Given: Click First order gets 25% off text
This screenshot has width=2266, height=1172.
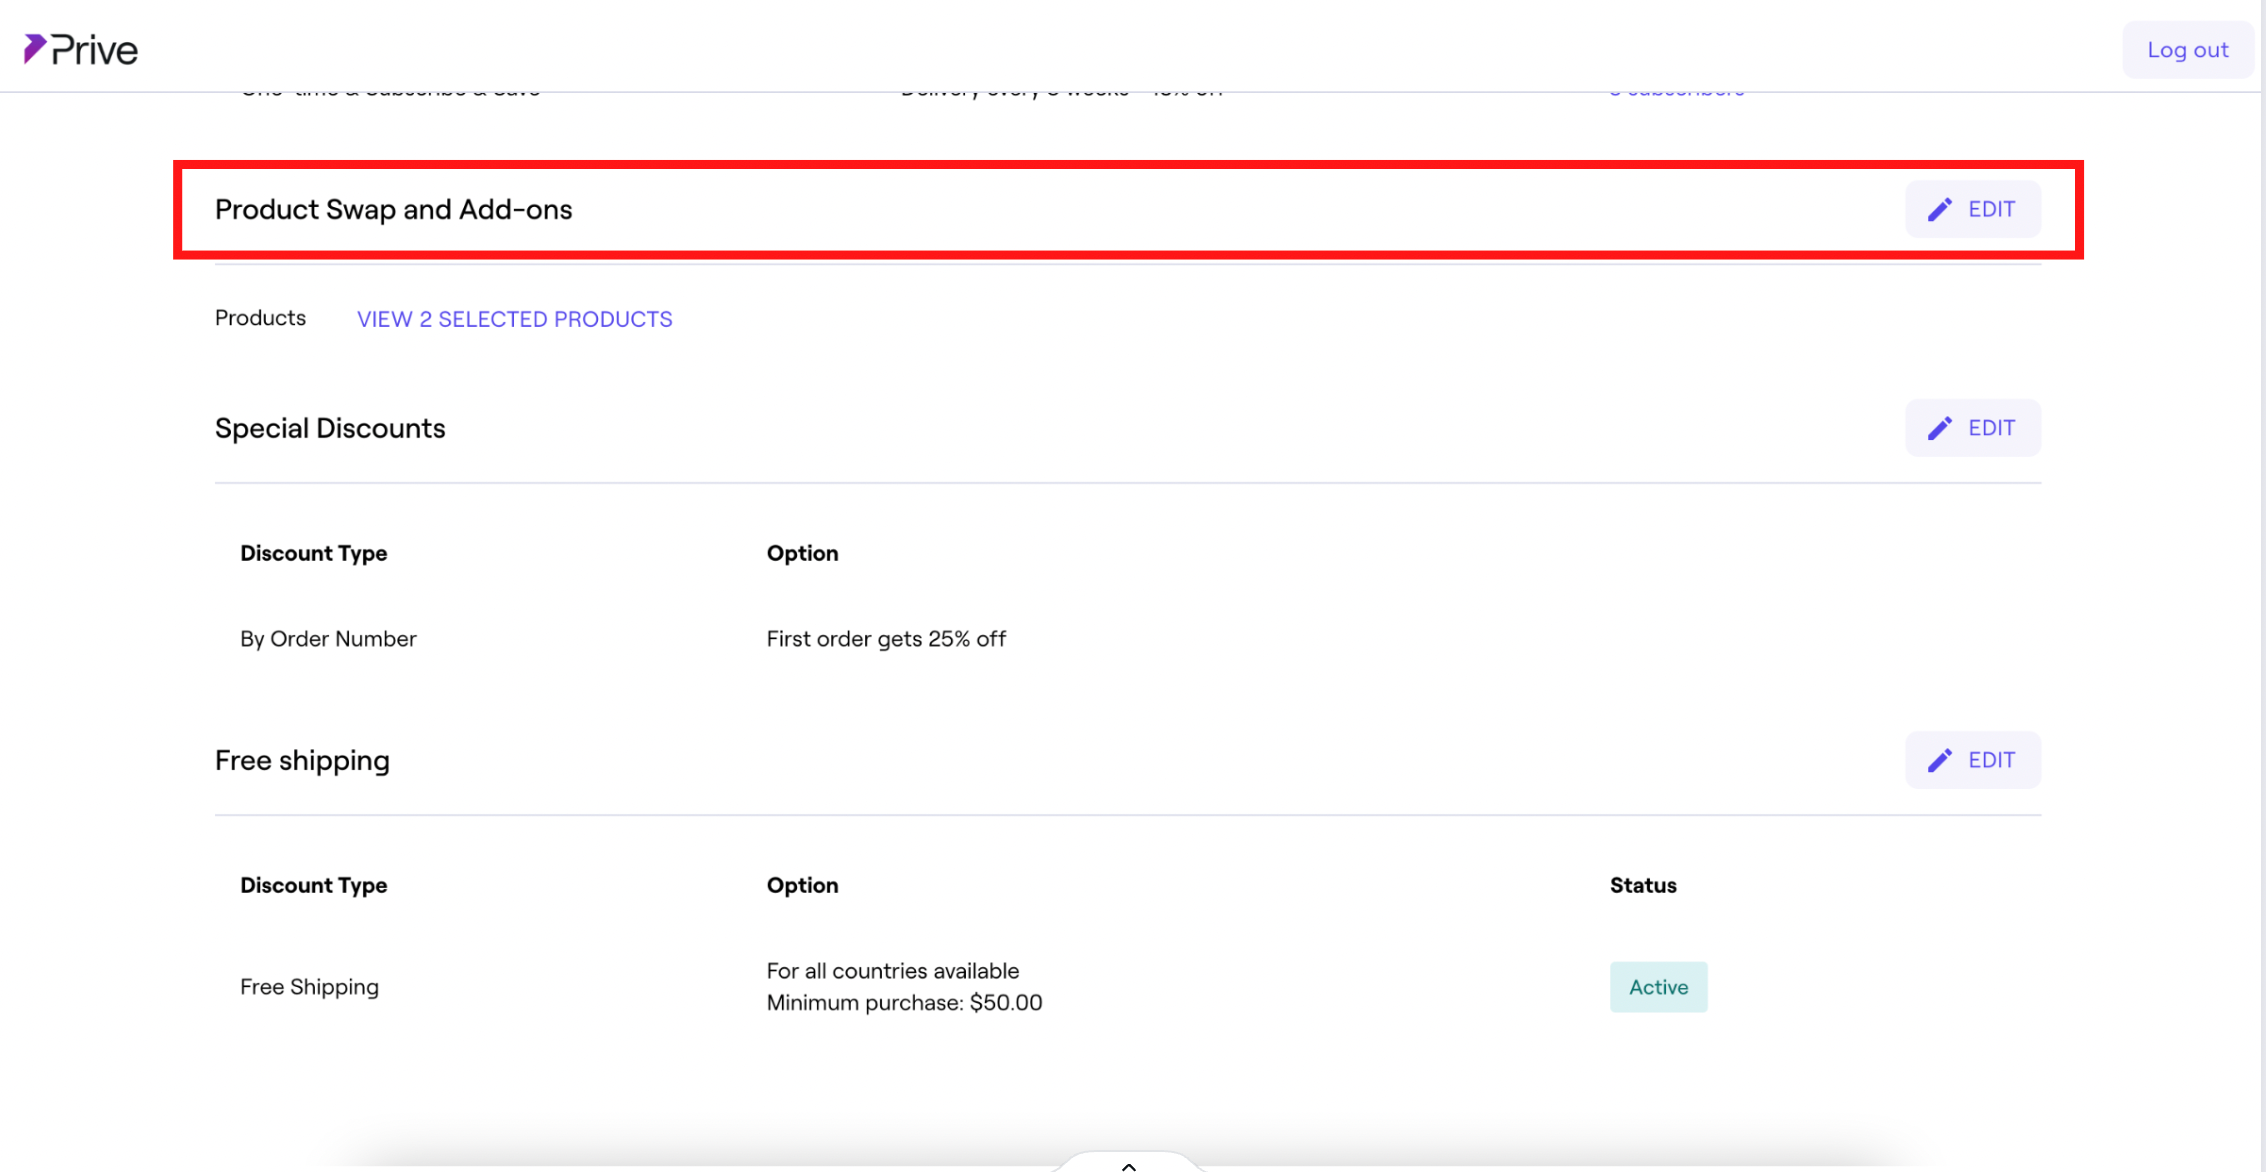Looking at the screenshot, I should tap(886, 639).
